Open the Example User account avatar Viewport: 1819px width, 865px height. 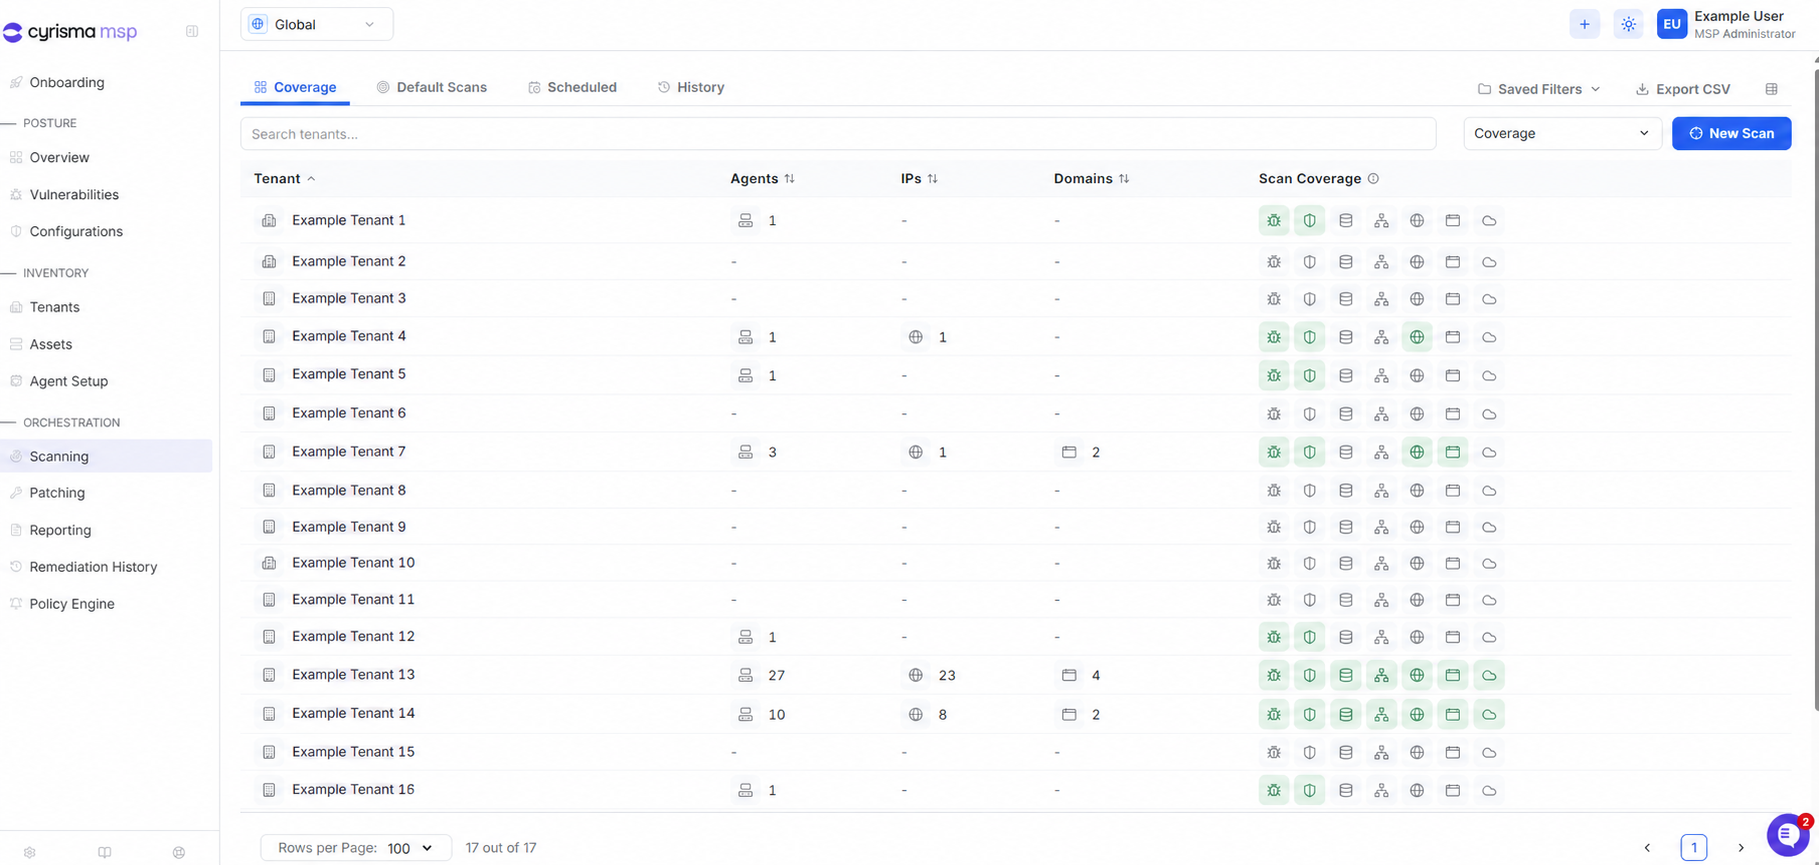1672,24
